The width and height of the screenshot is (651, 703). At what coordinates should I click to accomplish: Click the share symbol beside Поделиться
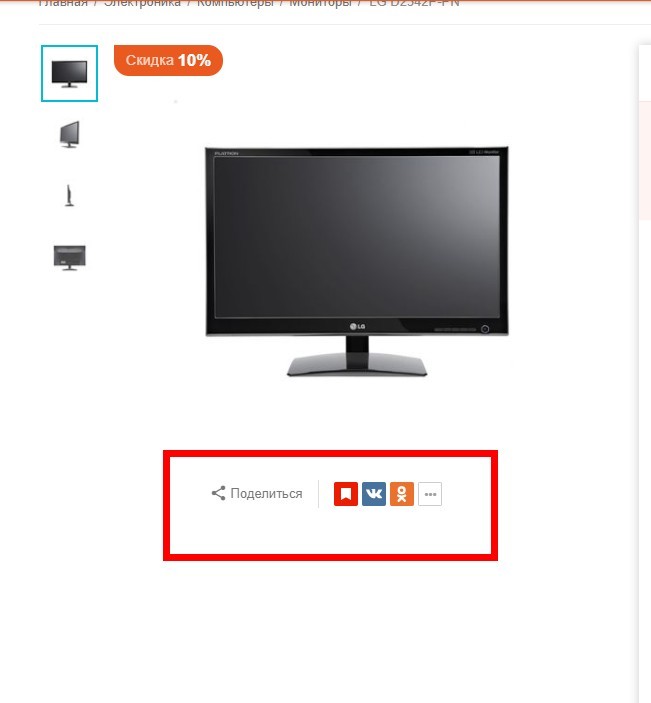[218, 493]
